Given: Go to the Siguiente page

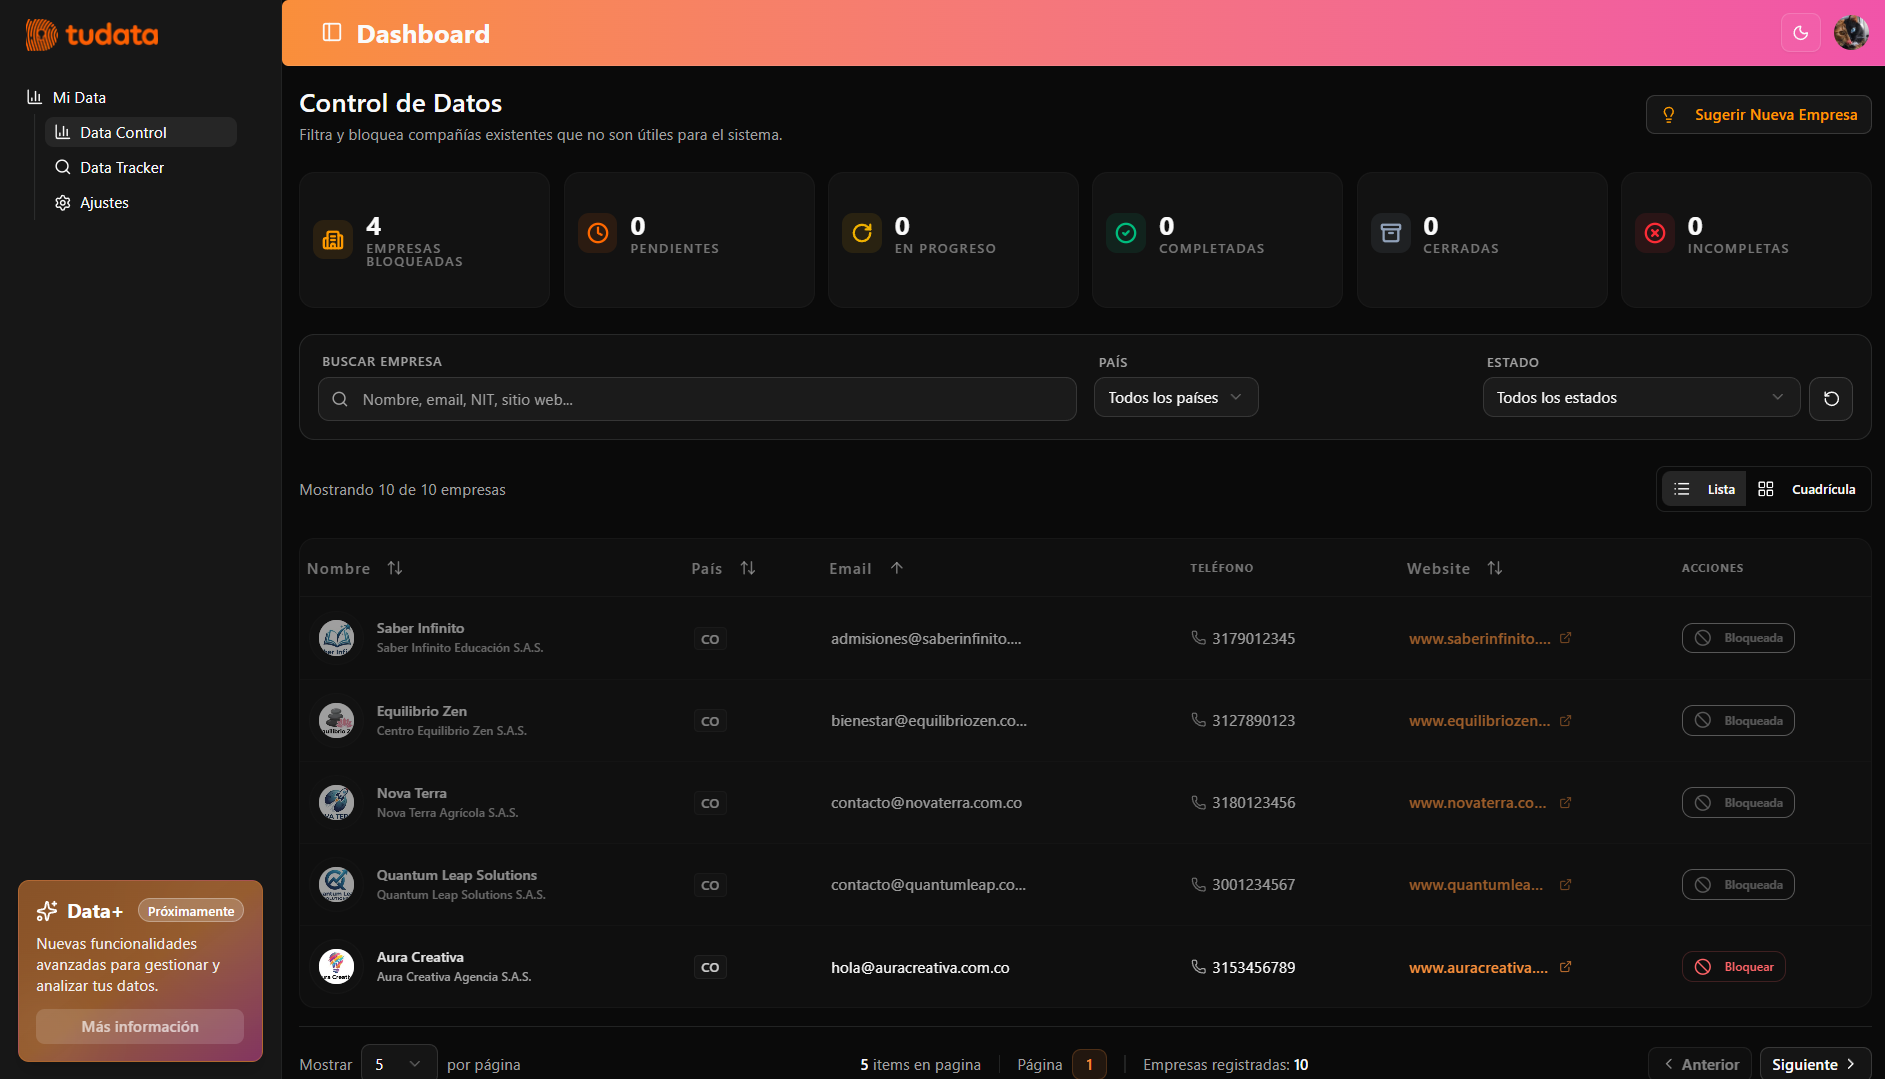Looking at the screenshot, I should coord(1813,1064).
